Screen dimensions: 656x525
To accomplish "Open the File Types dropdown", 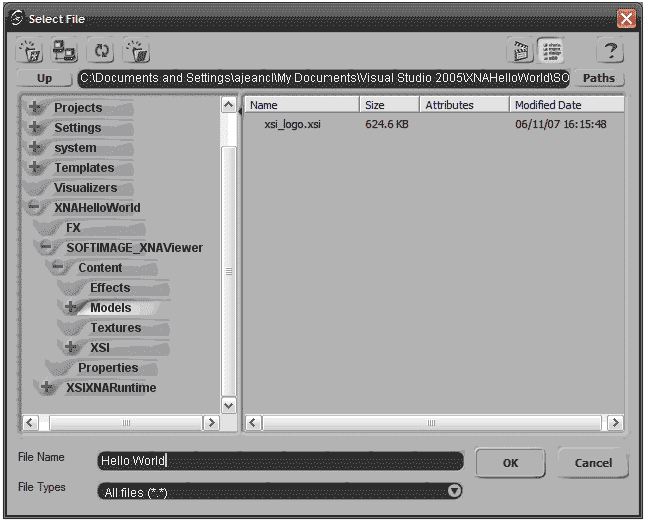I will point(454,491).
